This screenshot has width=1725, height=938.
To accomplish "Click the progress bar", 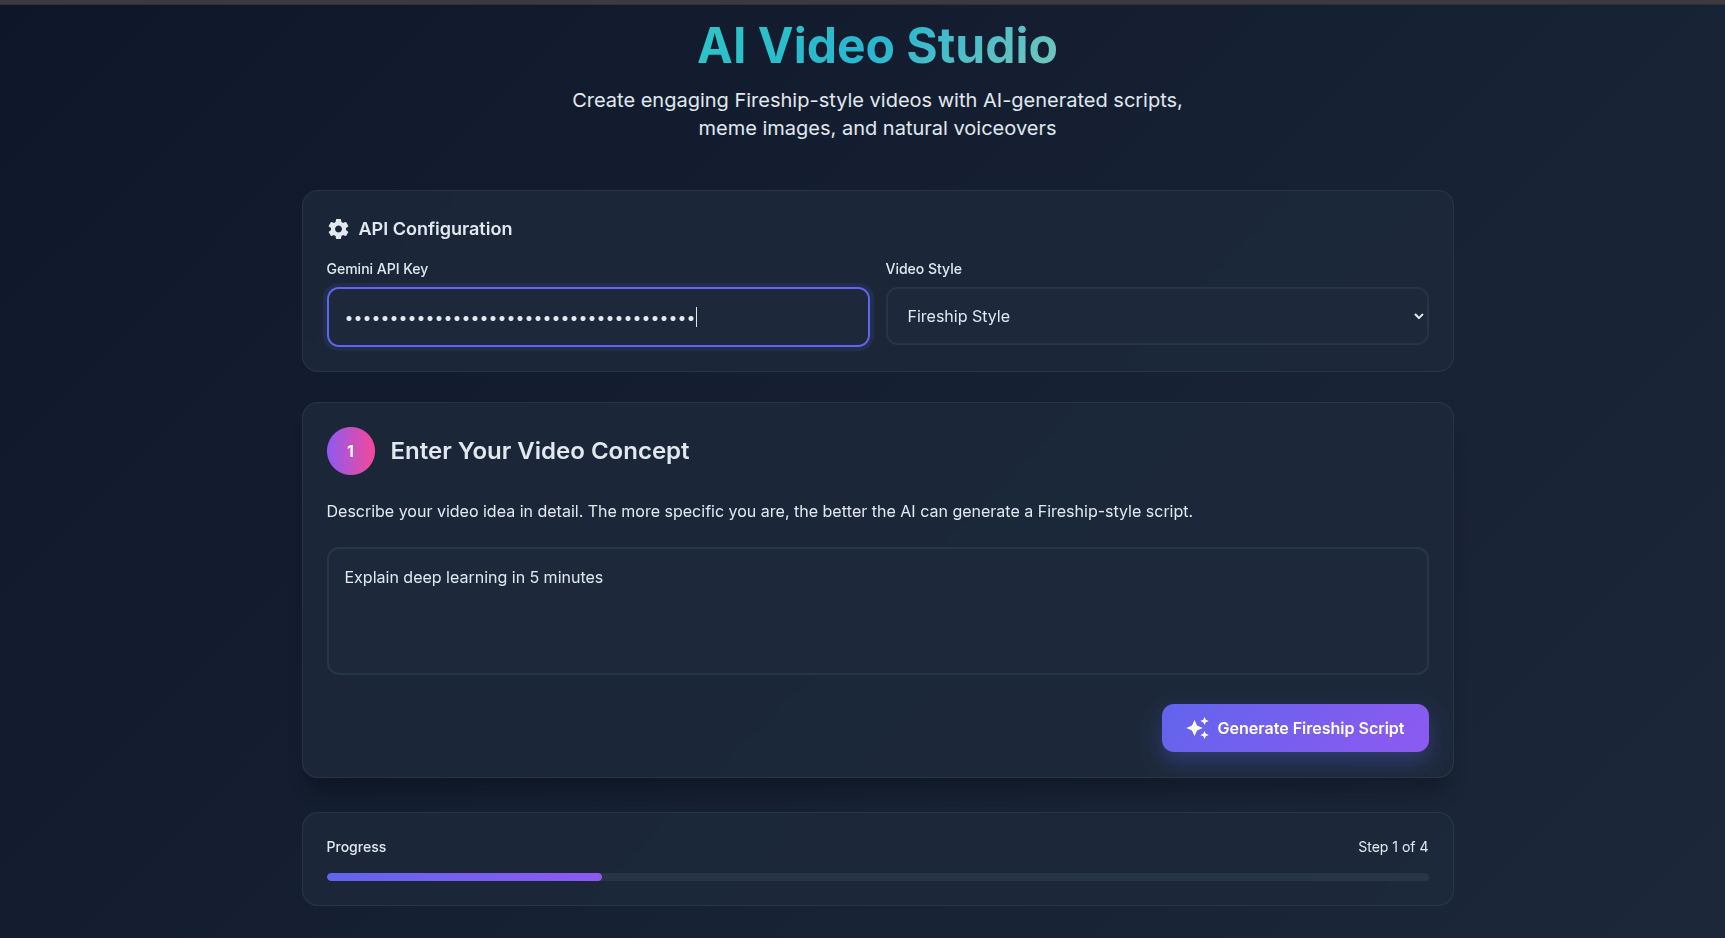I will [877, 877].
